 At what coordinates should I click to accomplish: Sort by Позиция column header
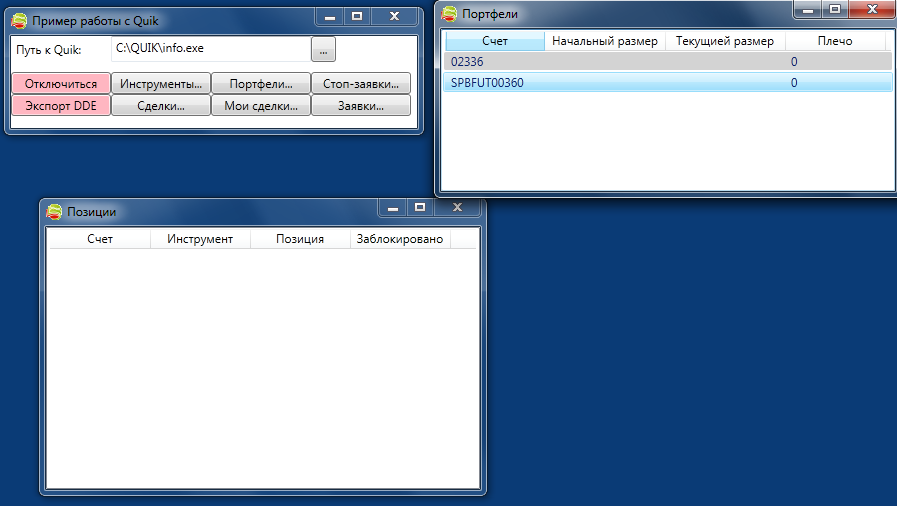coord(300,239)
